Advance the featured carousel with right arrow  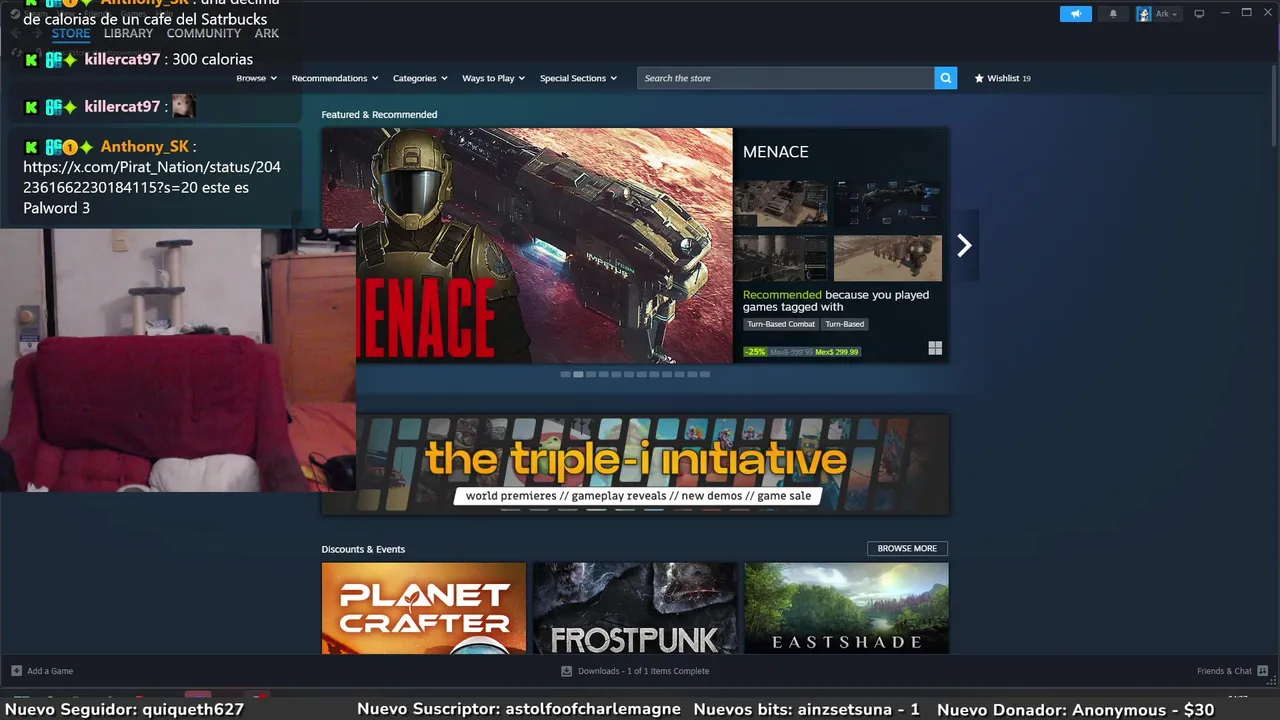964,245
